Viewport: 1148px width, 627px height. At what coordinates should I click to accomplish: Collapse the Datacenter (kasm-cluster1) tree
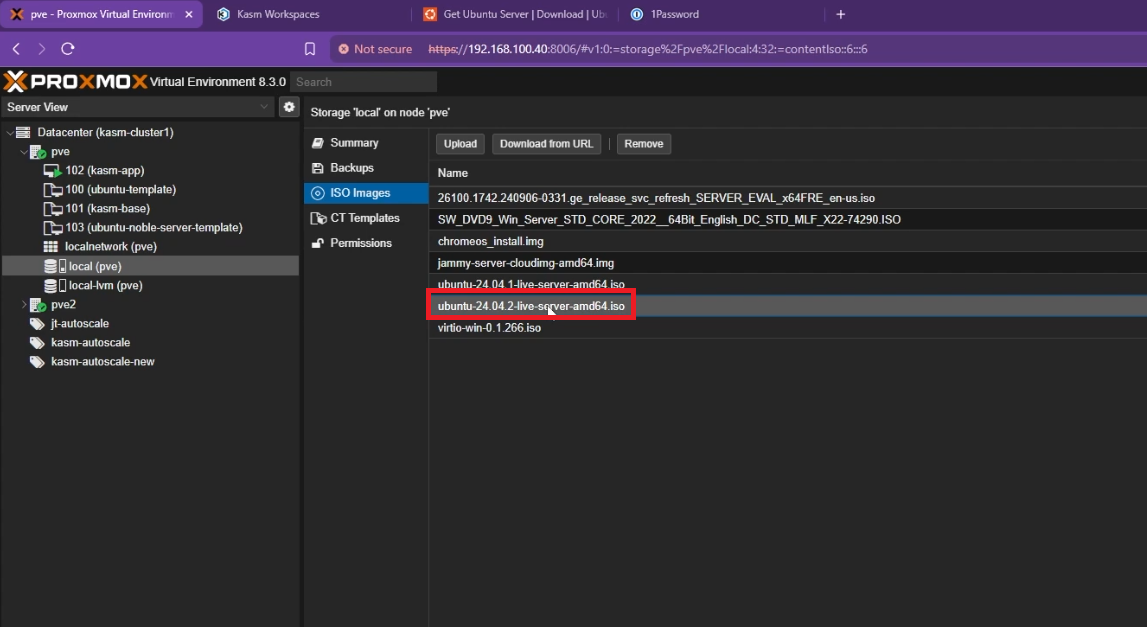[10, 133]
